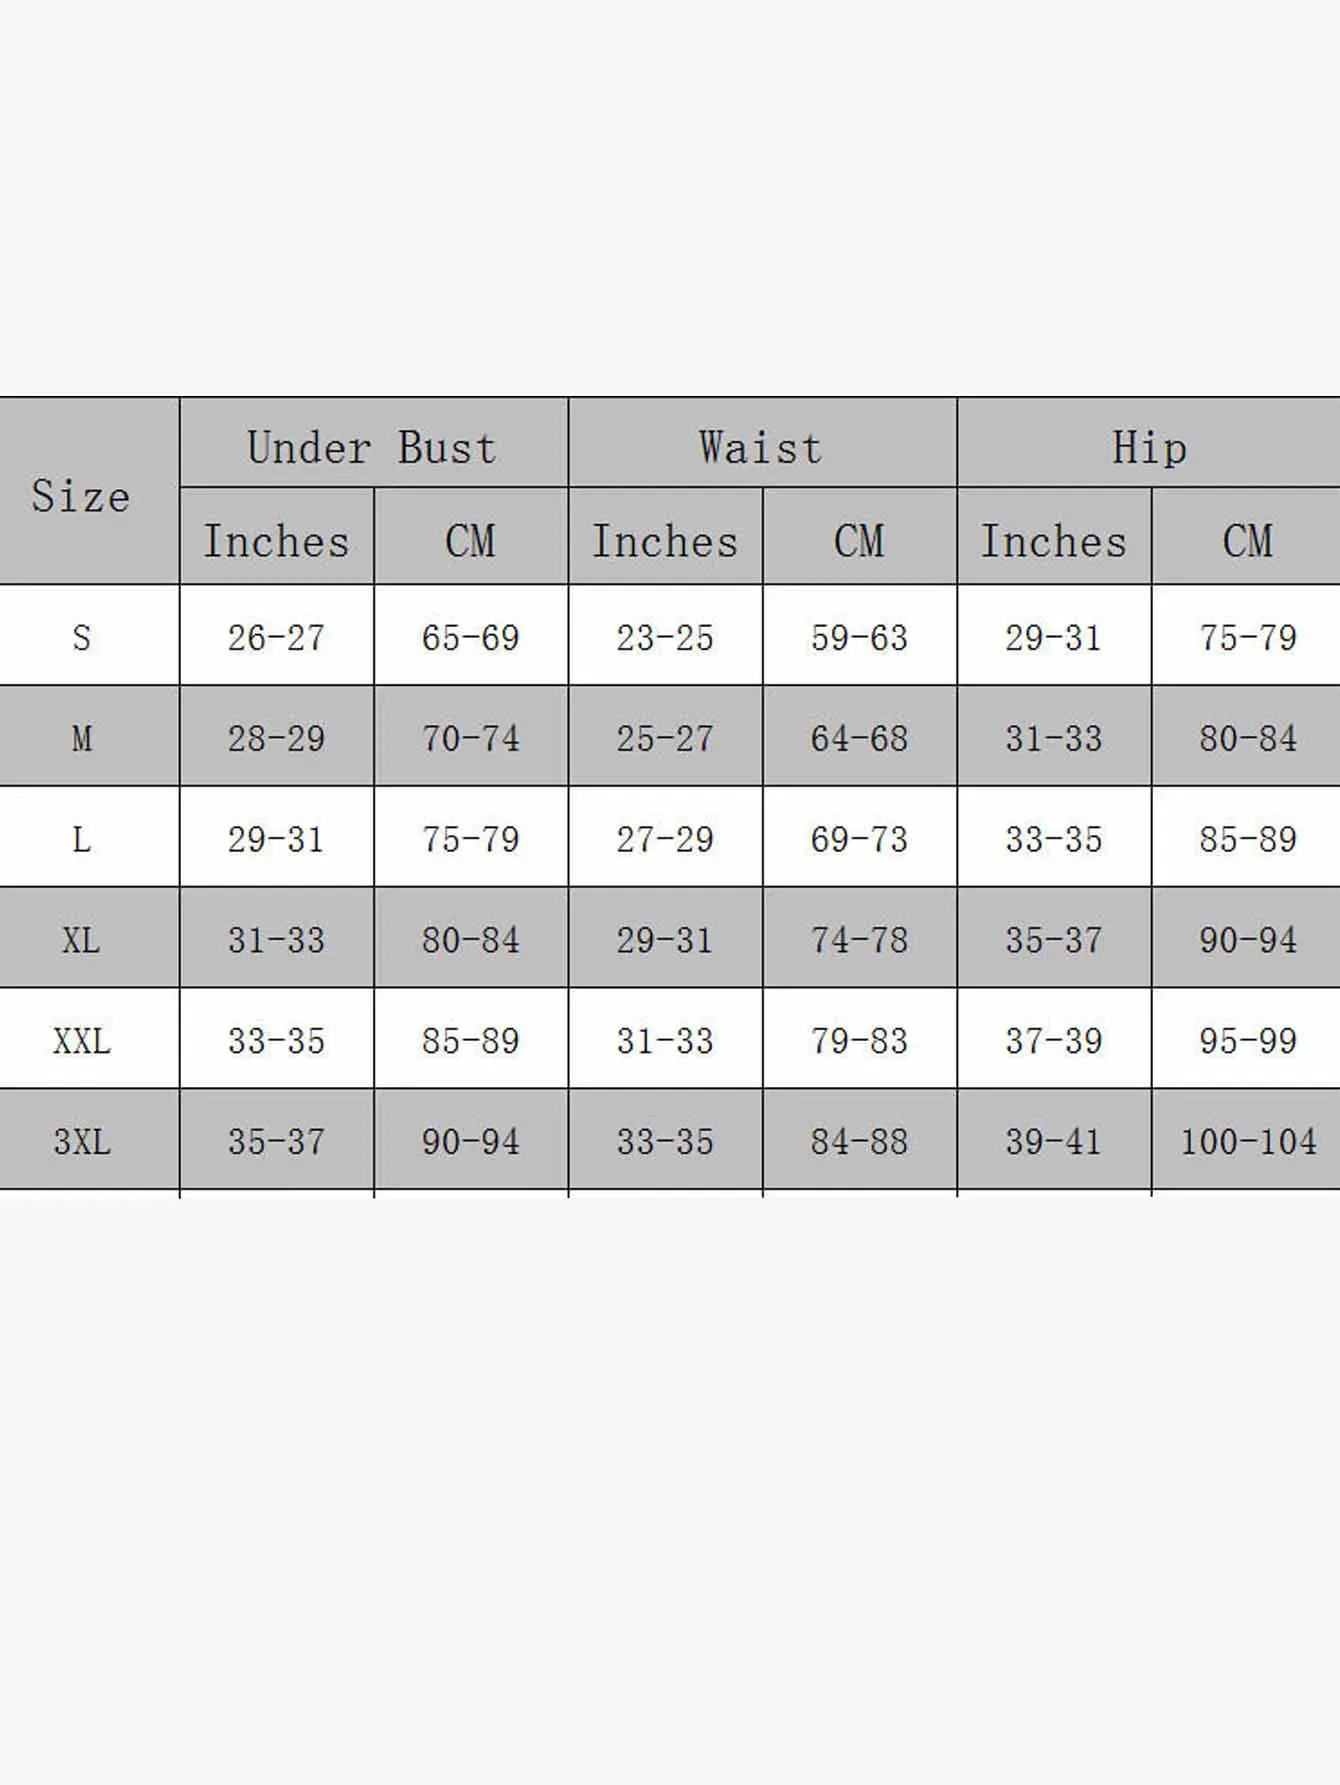Viewport: 1340px width, 1785px height.
Task: Click the 100-104 hip CM cell
Action: [x=1248, y=1142]
